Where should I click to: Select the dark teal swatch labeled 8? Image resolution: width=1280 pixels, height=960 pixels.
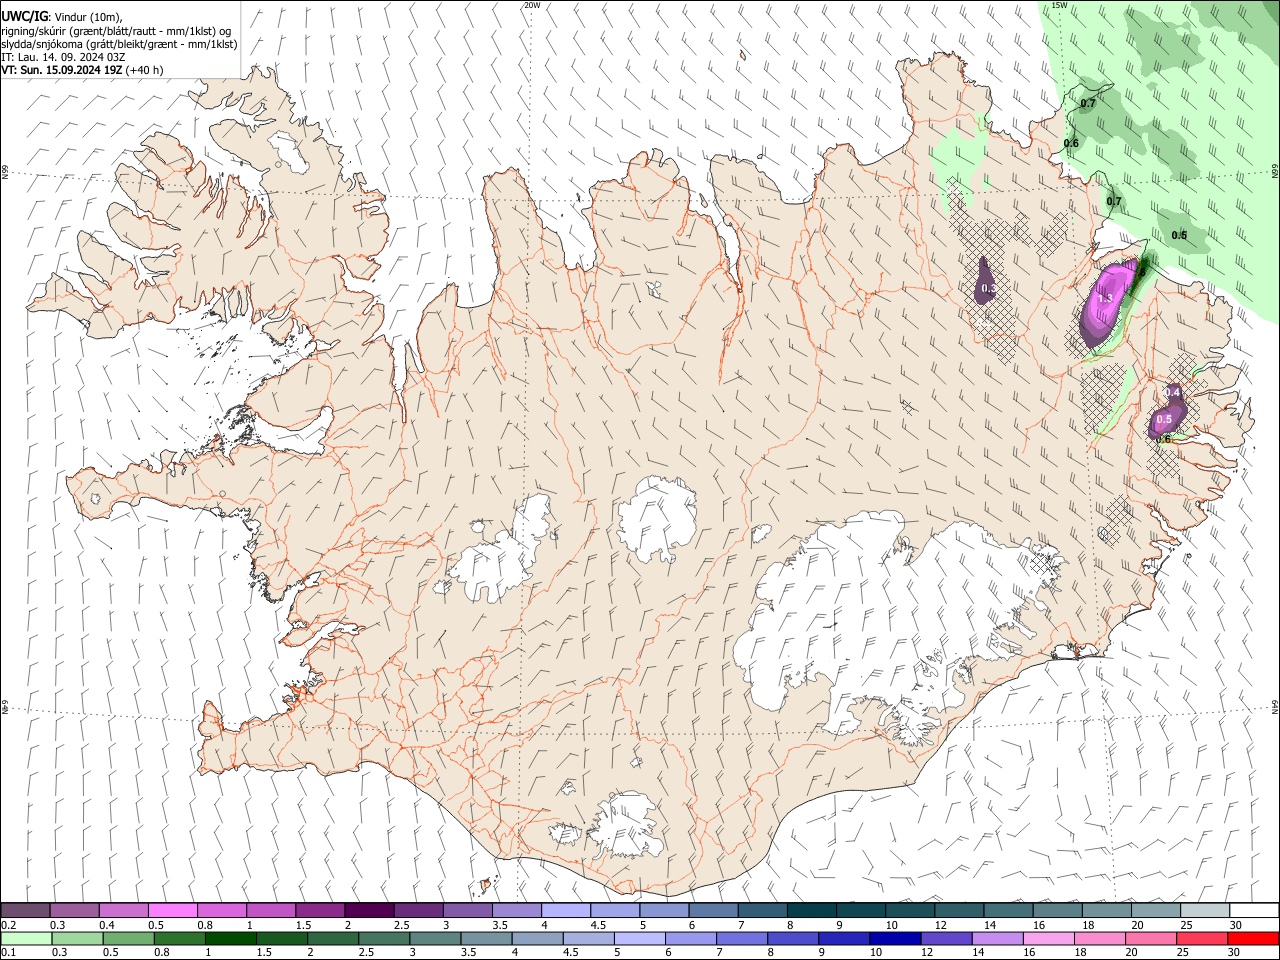click(x=811, y=910)
